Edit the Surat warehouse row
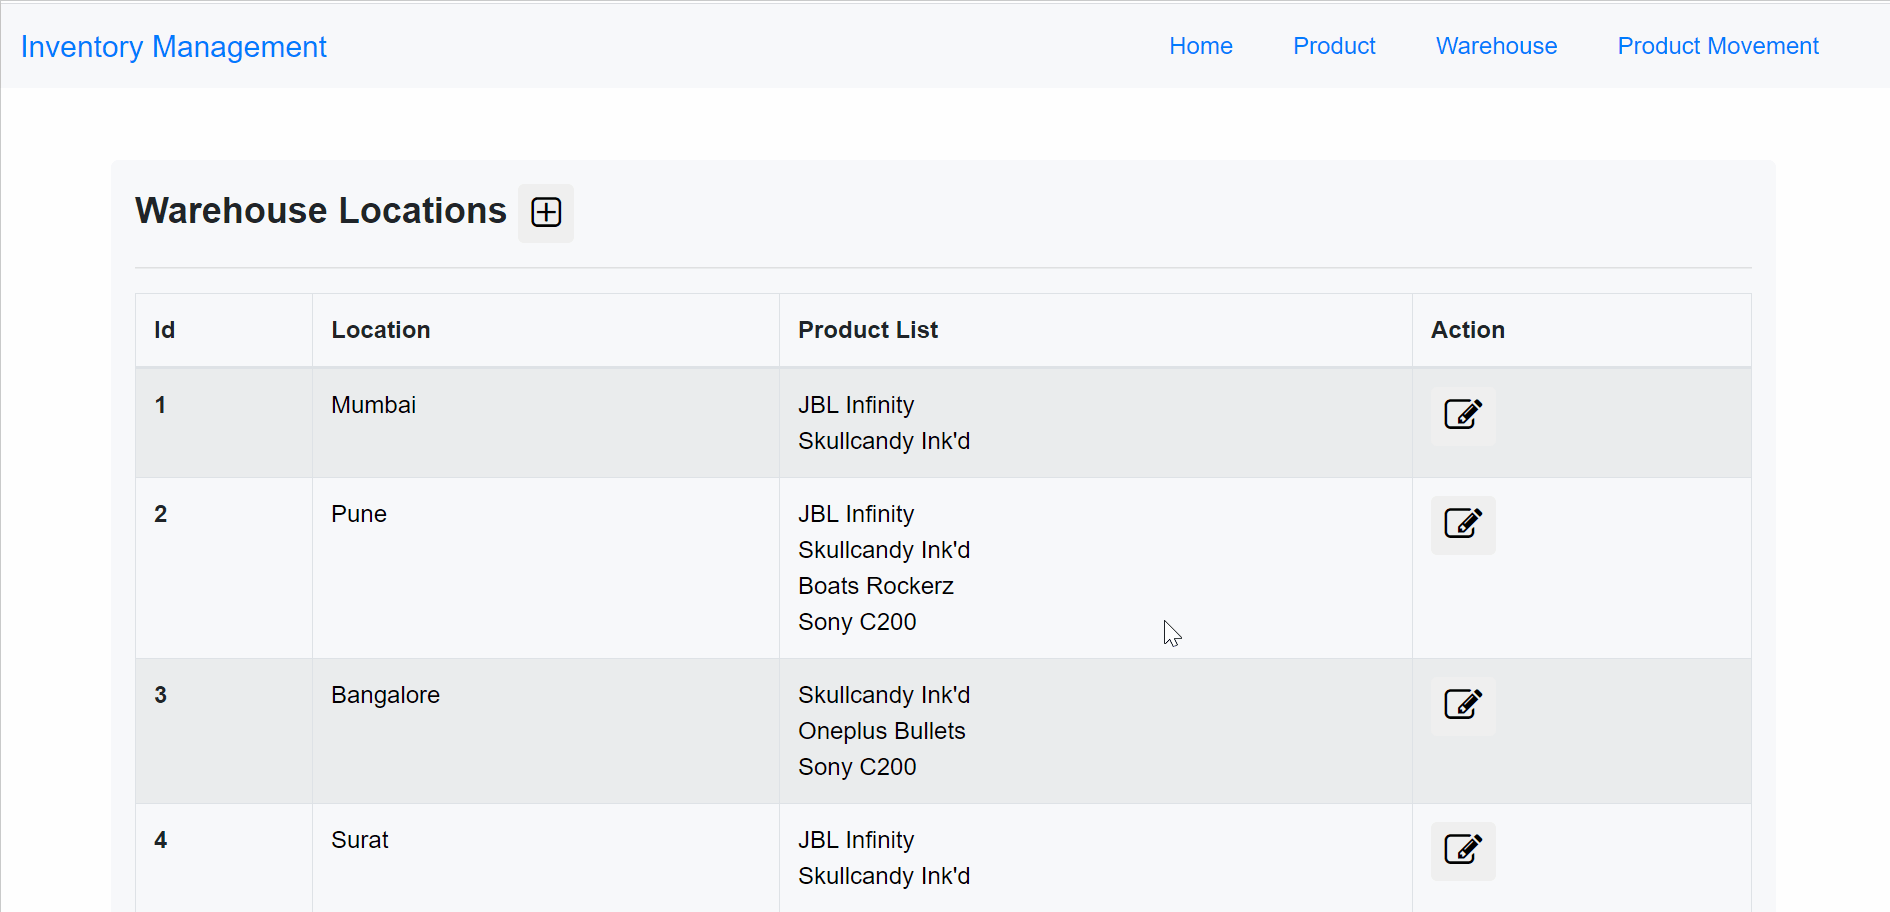 click(1463, 850)
